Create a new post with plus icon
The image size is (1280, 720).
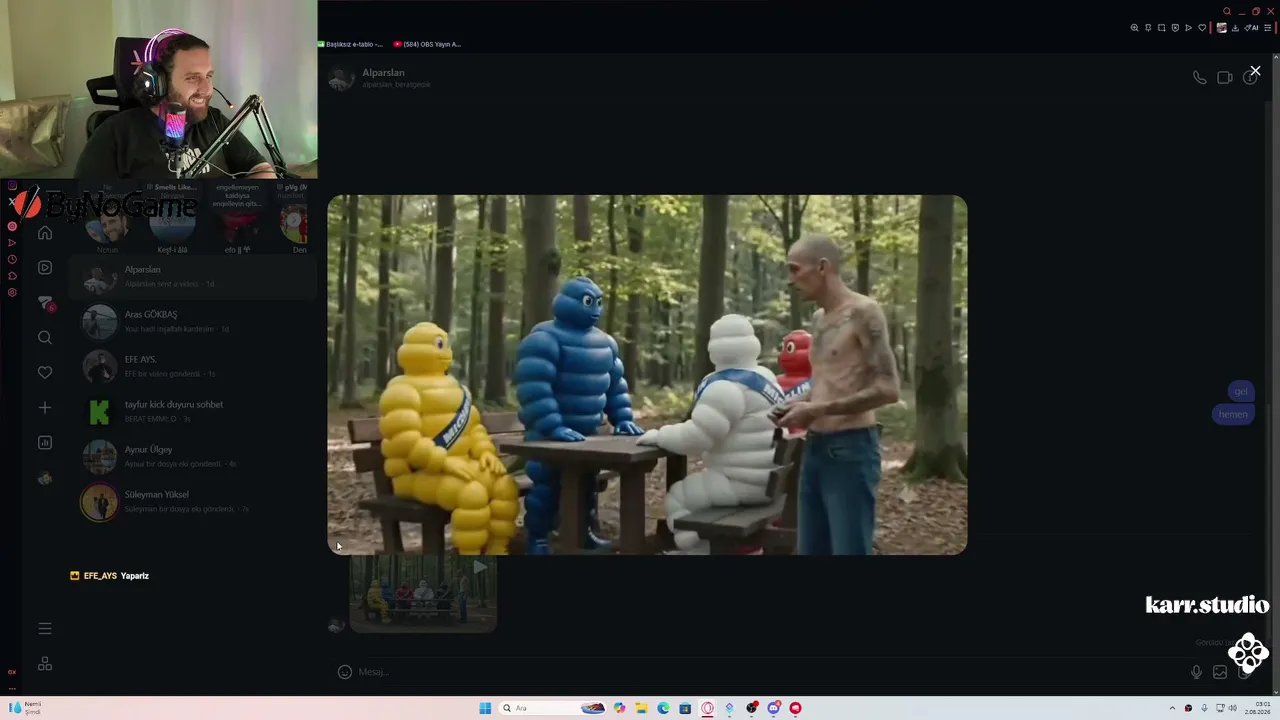[45, 407]
